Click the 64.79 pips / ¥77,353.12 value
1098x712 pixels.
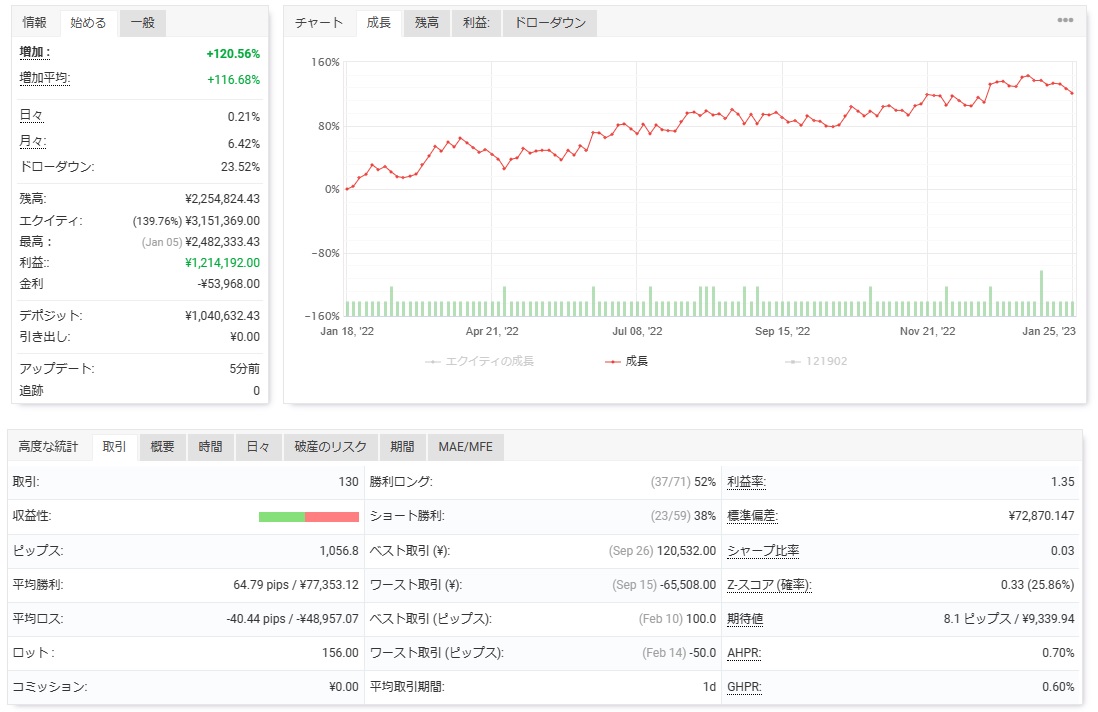[x=296, y=585]
